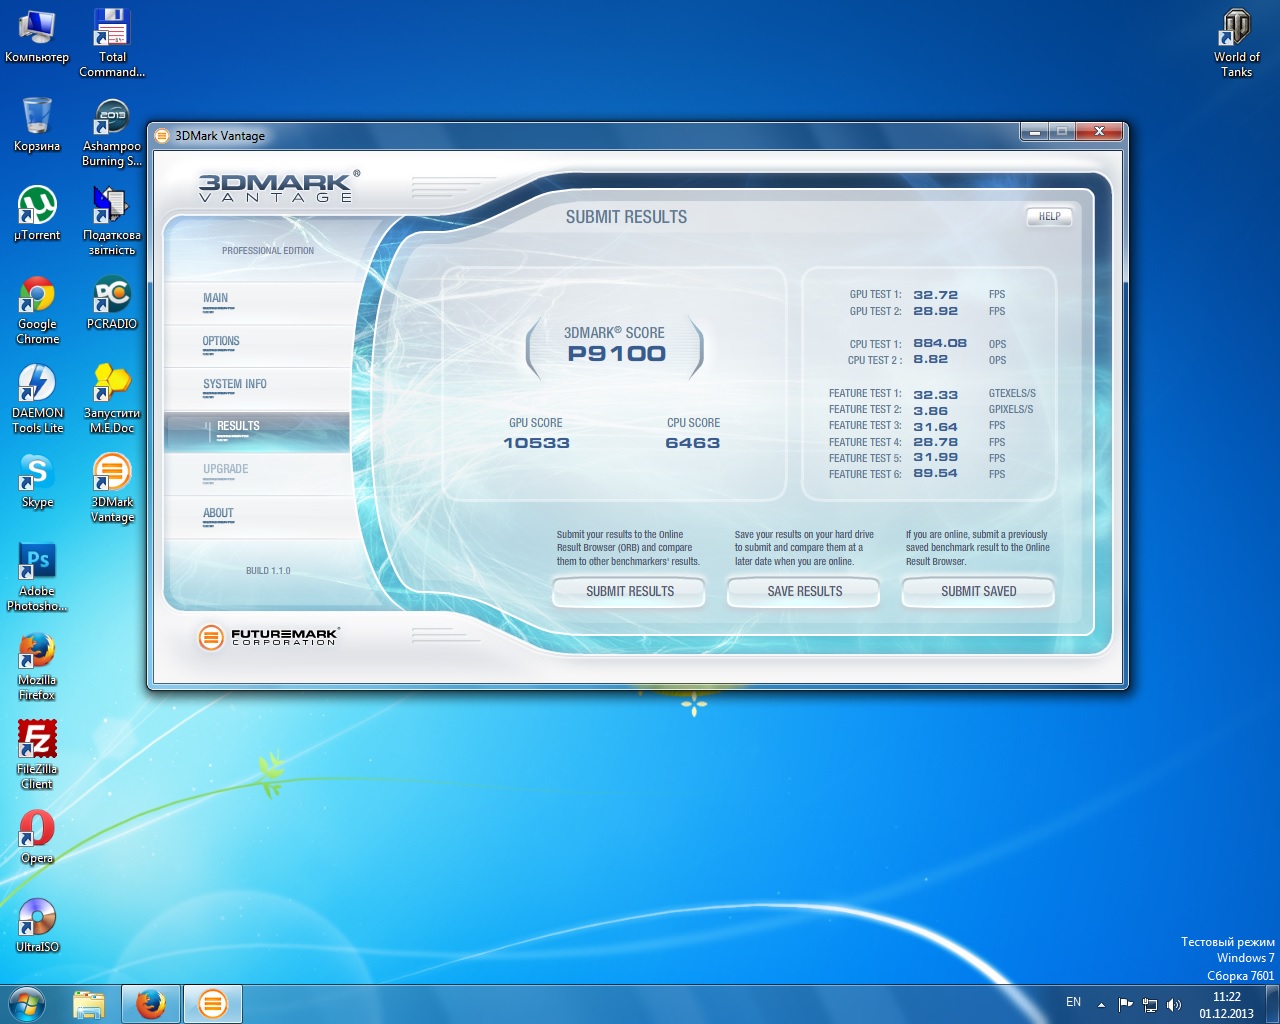Select the Корзина recycle bin icon
Image resolution: width=1280 pixels, height=1024 pixels.
(37, 125)
